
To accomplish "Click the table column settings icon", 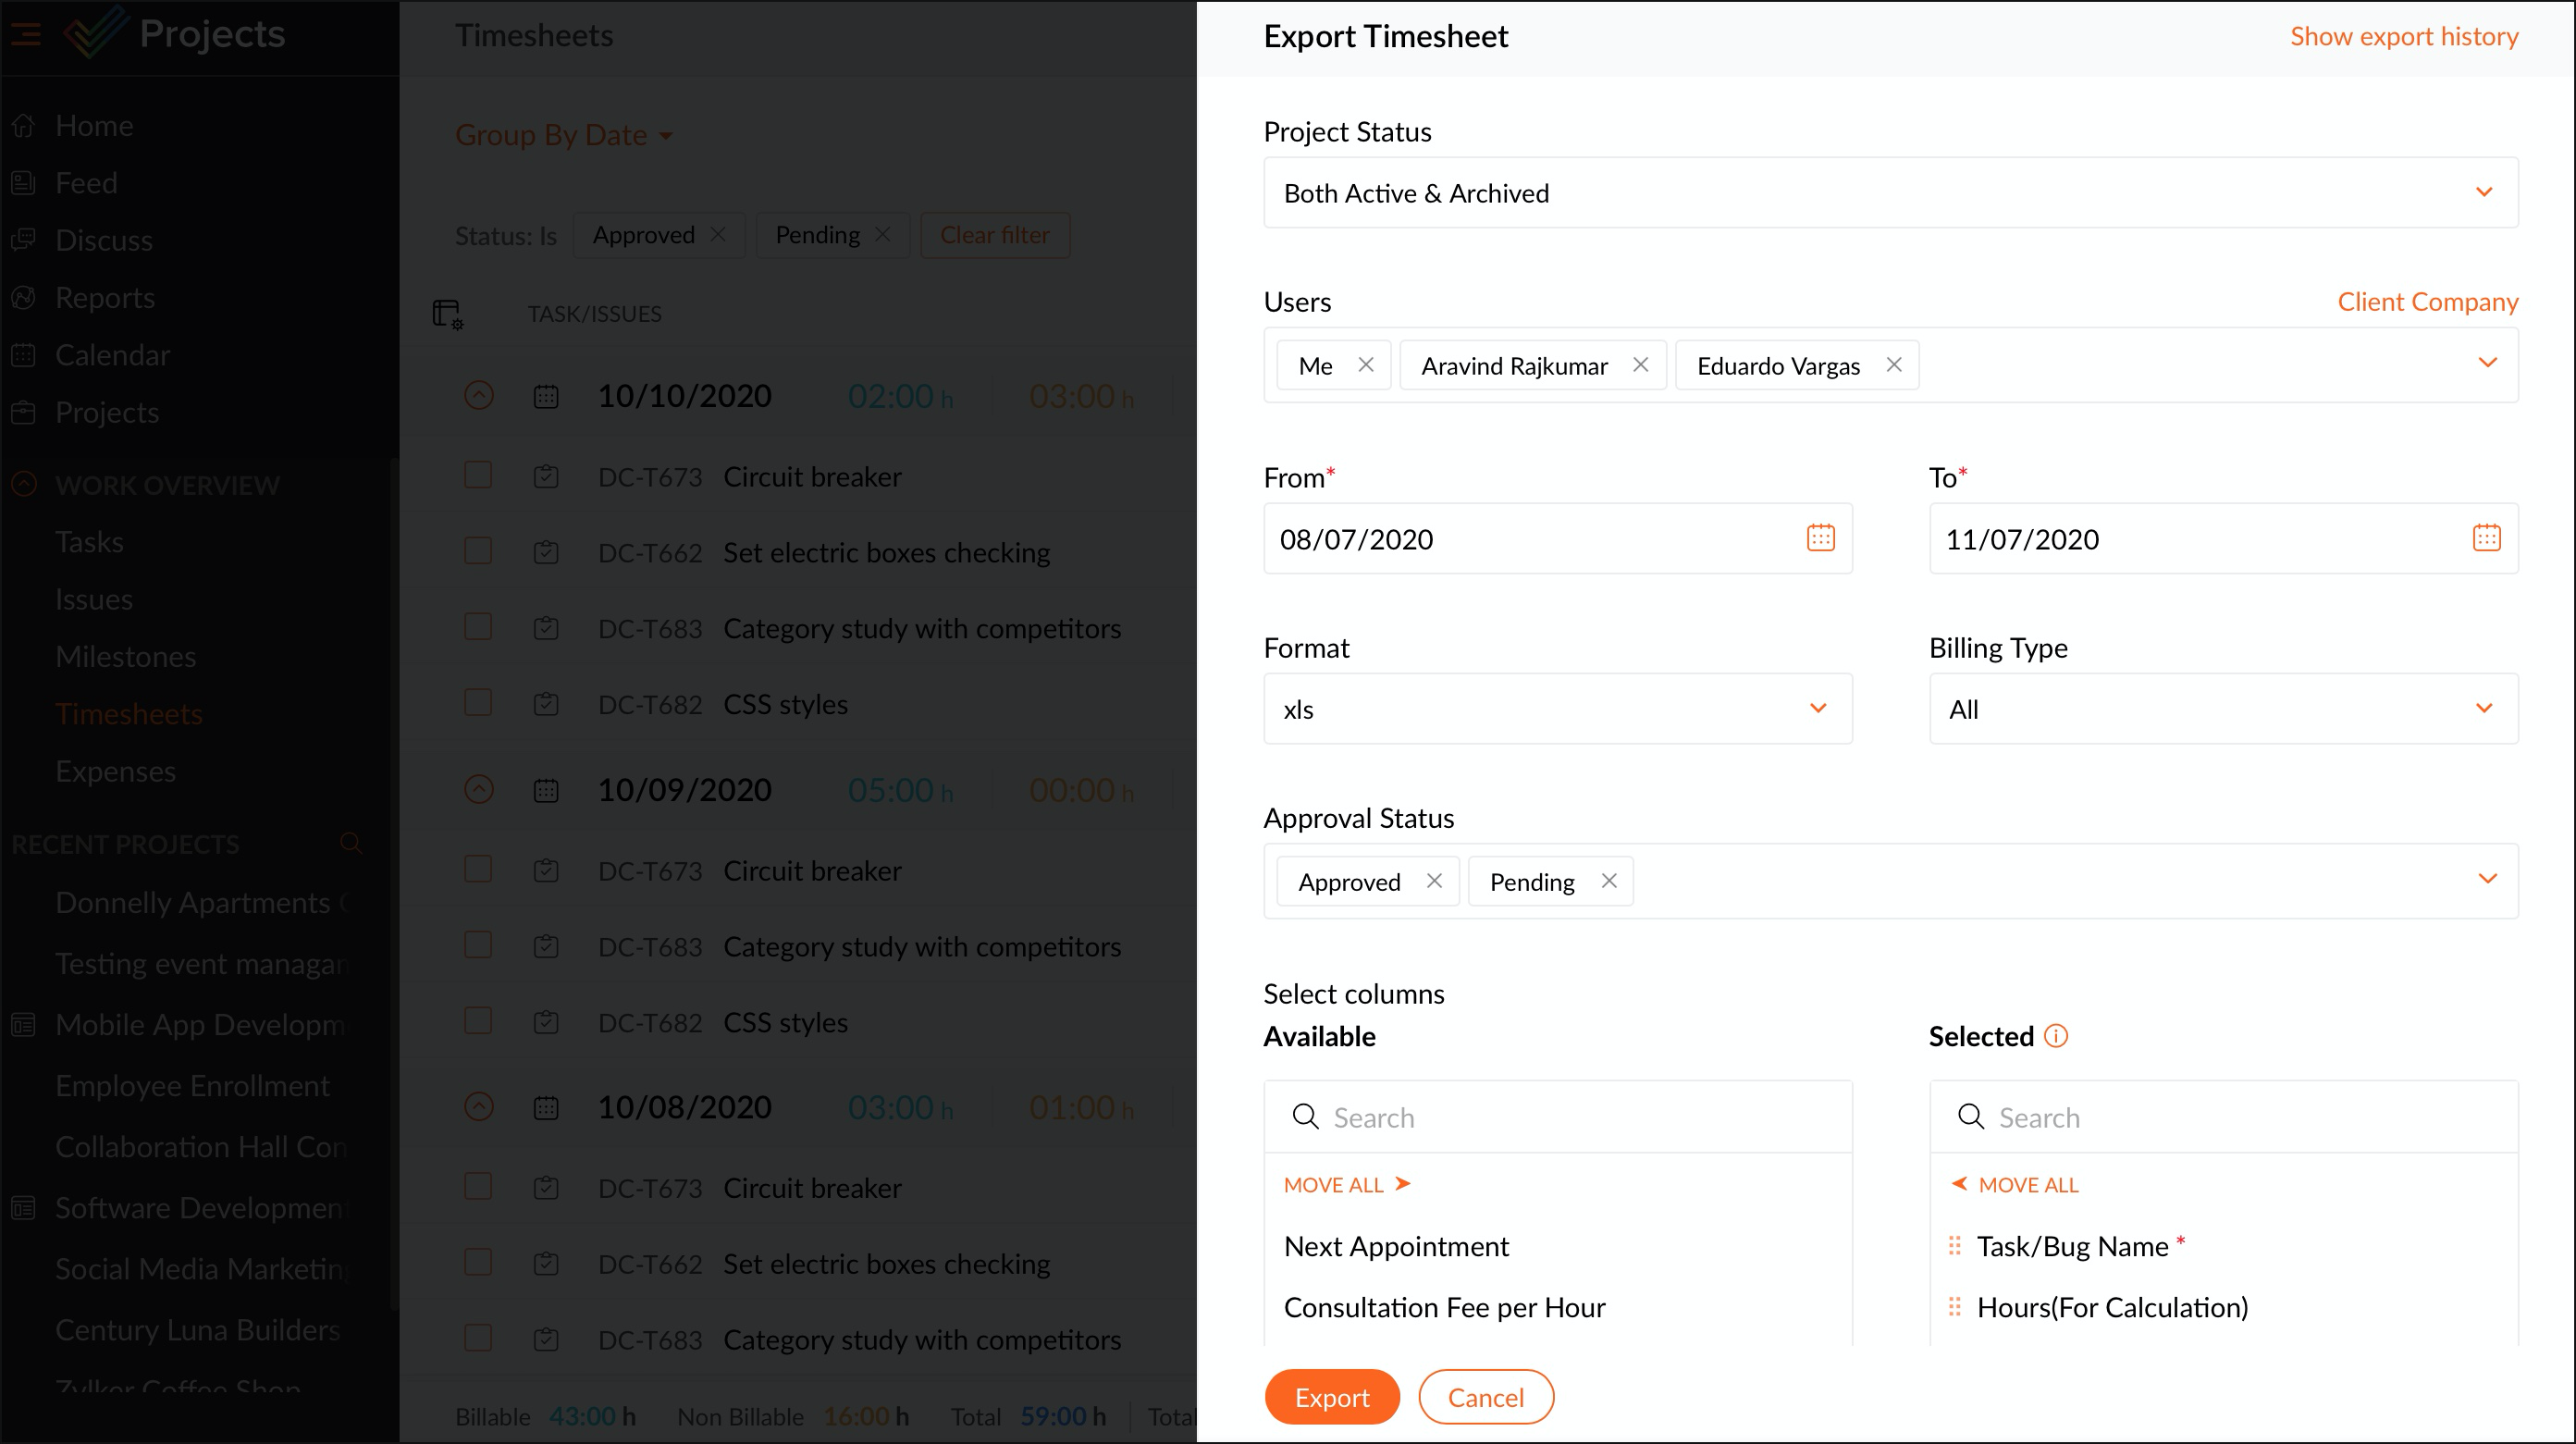I will click(447, 314).
